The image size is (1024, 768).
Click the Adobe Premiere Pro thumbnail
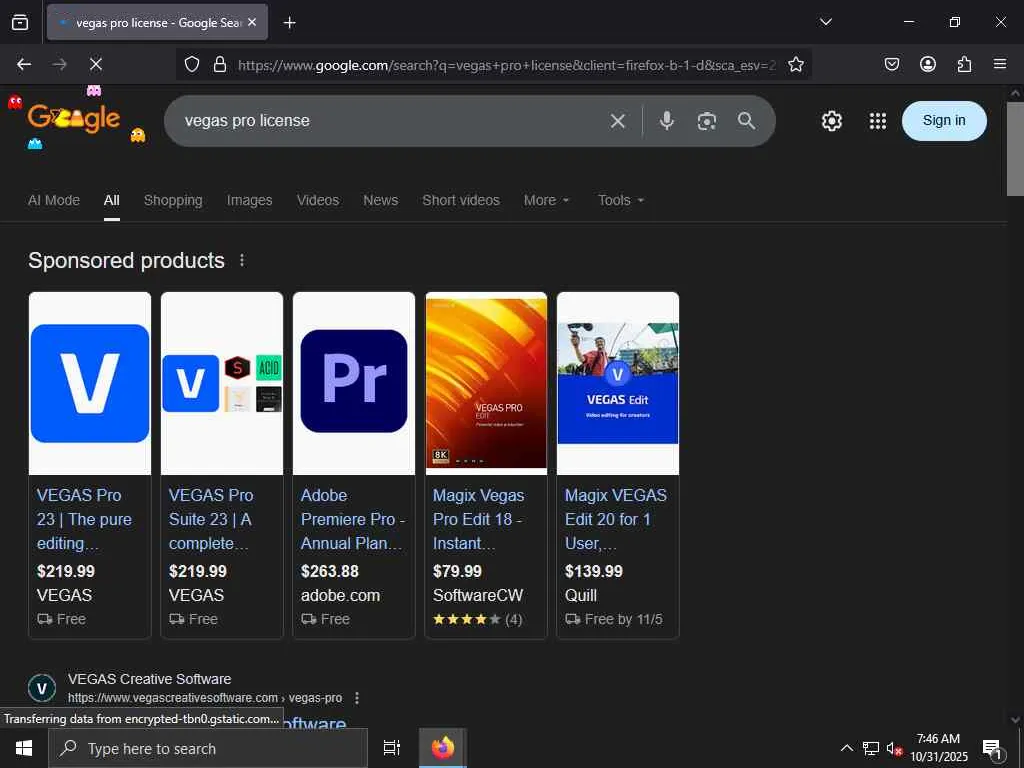[x=354, y=381]
